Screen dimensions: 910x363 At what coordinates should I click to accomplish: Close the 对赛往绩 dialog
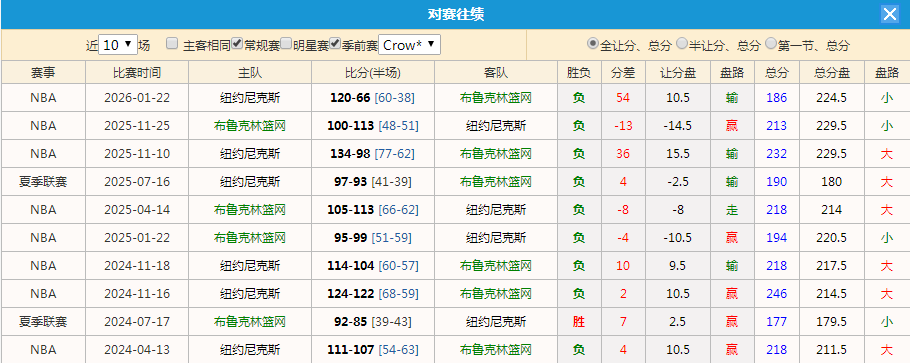point(889,14)
